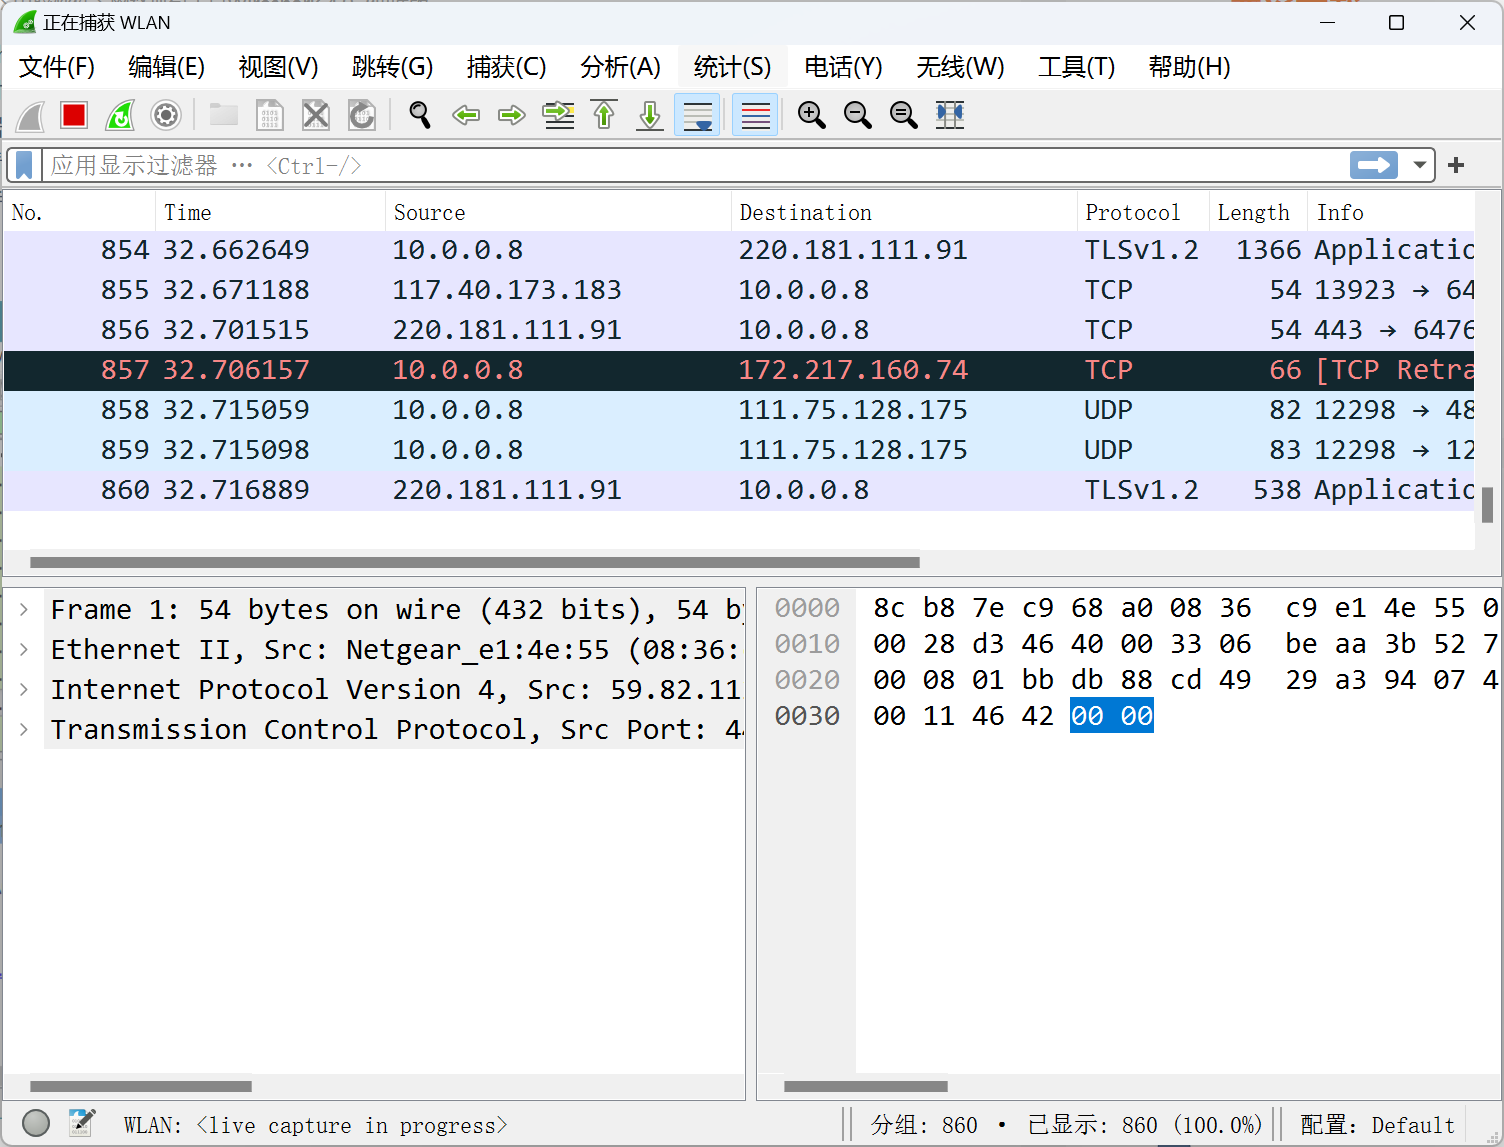Open the 工具(T) menu
This screenshot has height=1147, width=1504.
pyautogui.click(x=1077, y=67)
